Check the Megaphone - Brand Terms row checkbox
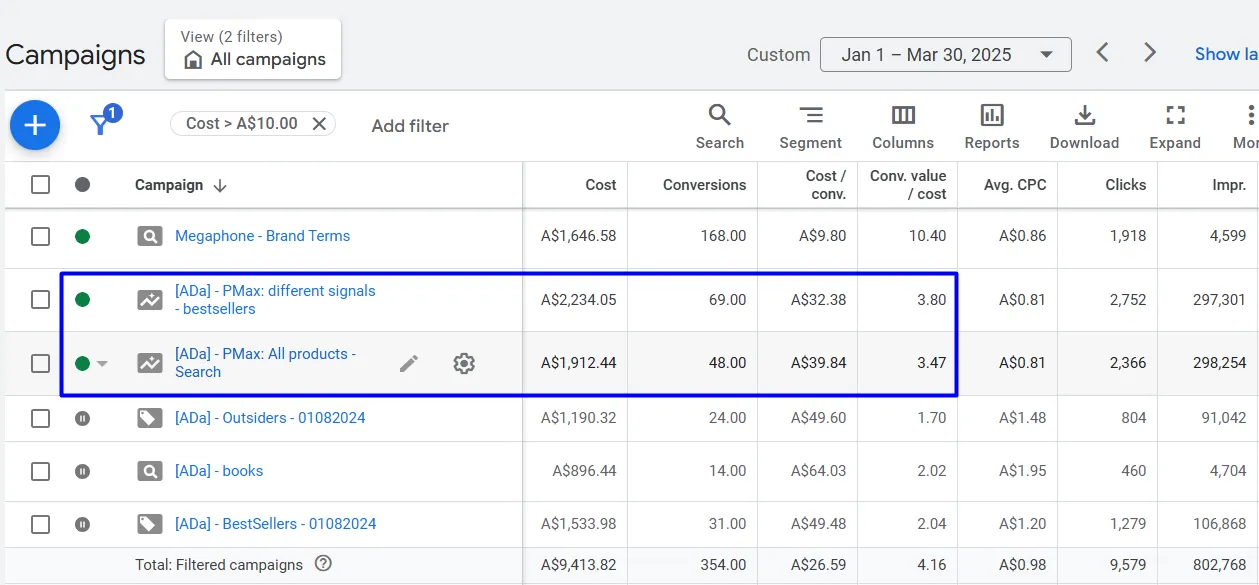This screenshot has width=1259, height=585. 40,236
